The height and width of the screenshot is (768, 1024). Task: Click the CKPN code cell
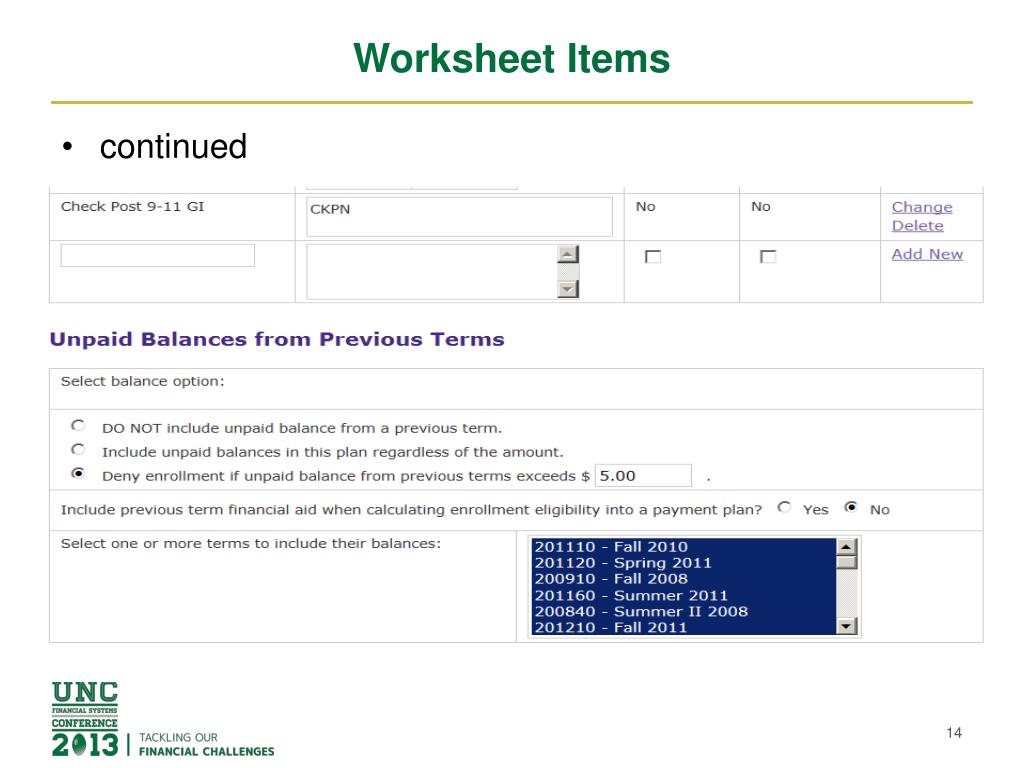coord(459,216)
